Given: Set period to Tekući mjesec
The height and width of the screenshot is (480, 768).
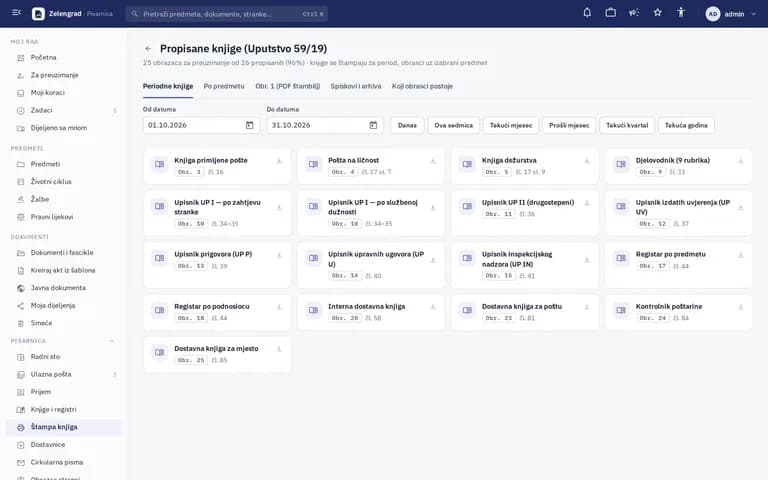Looking at the screenshot, I should pos(511,125).
